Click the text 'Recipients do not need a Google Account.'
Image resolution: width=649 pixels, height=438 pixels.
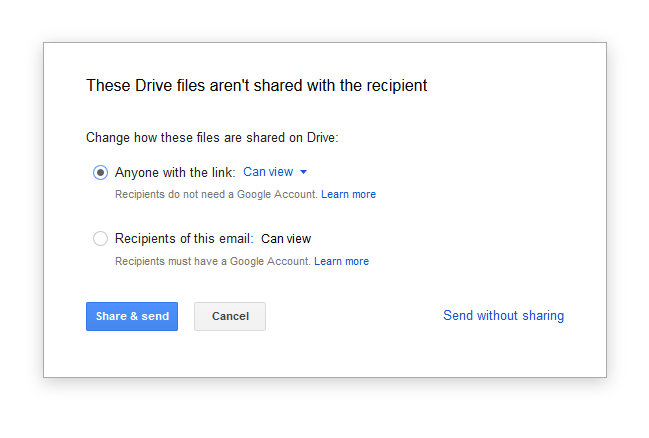tap(216, 194)
